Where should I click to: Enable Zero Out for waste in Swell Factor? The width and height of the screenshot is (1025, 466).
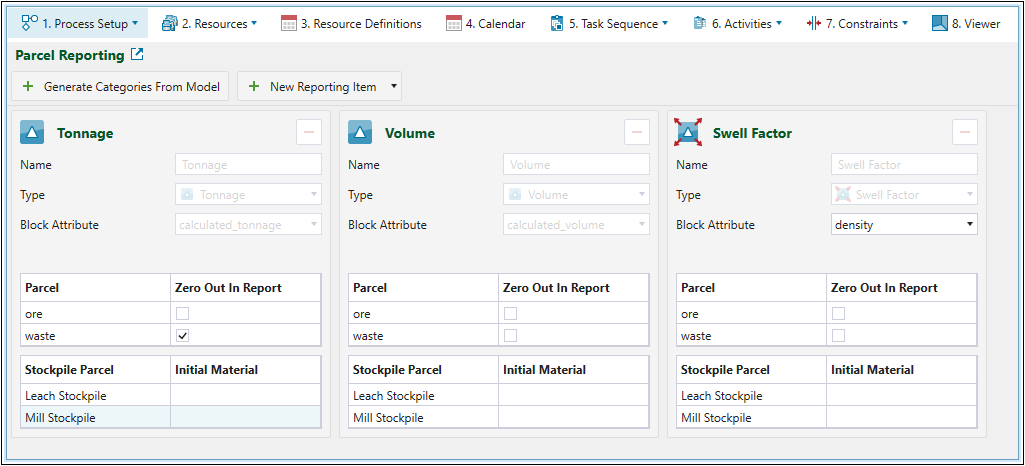point(838,336)
